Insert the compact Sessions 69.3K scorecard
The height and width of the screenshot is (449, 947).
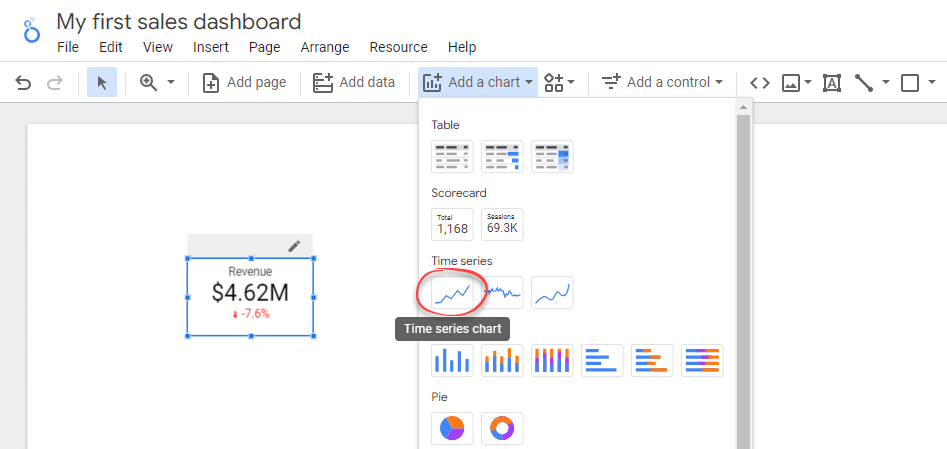point(502,224)
